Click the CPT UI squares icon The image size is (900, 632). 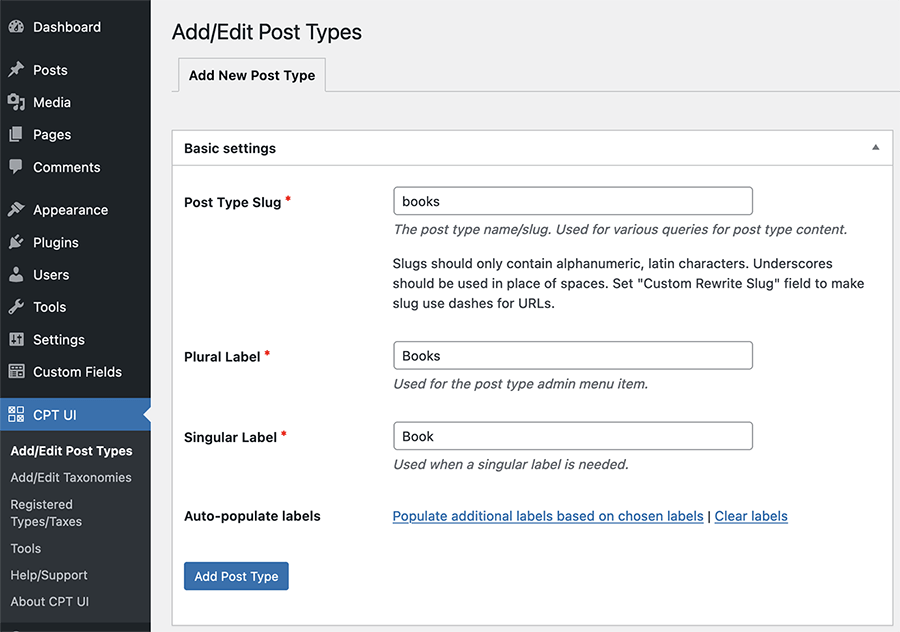click(16, 414)
